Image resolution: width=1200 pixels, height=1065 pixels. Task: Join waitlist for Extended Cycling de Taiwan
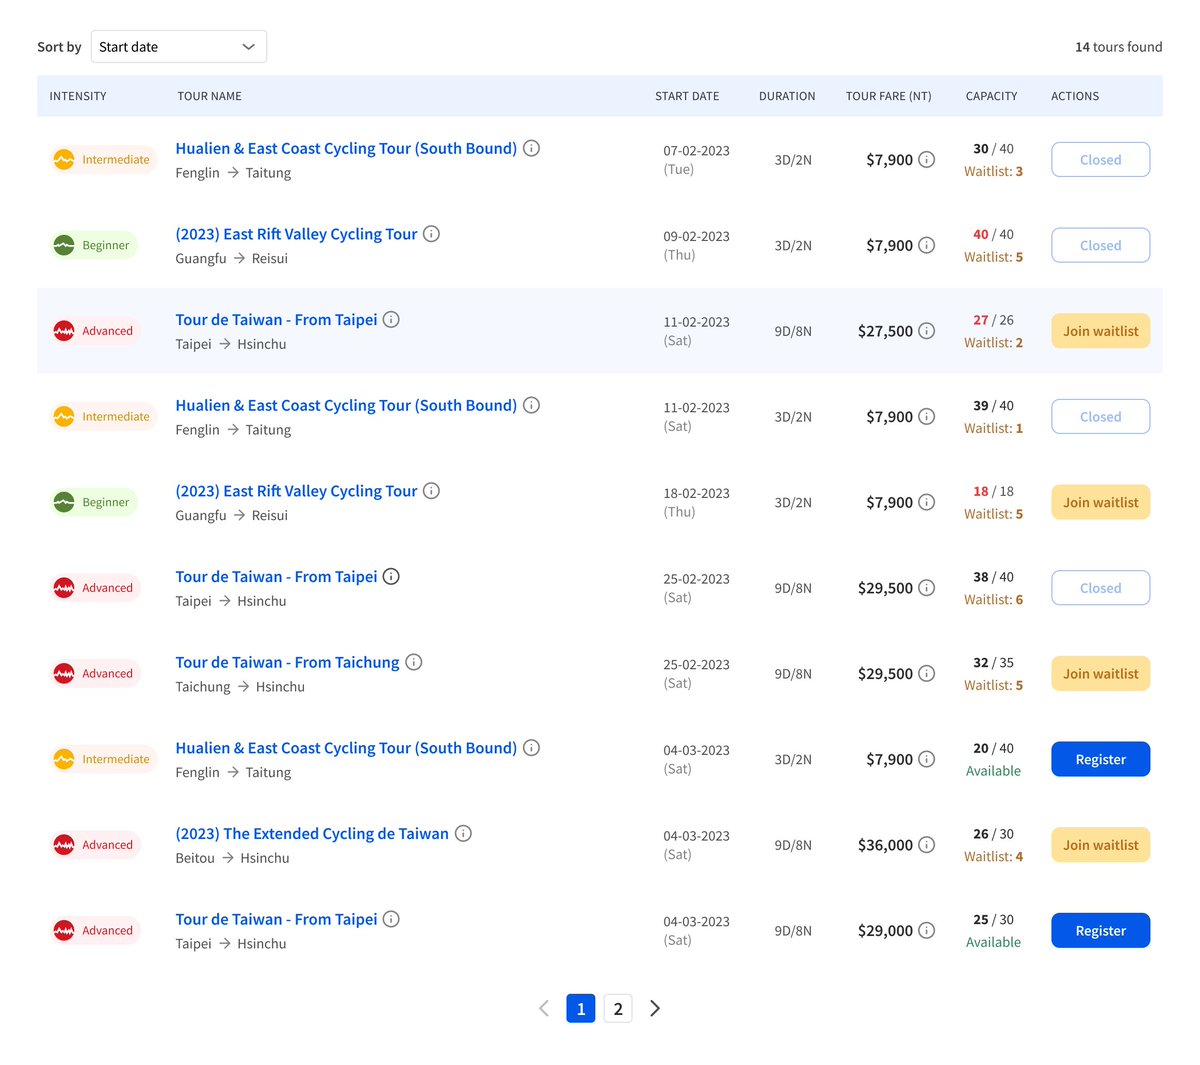click(x=1101, y=845)
